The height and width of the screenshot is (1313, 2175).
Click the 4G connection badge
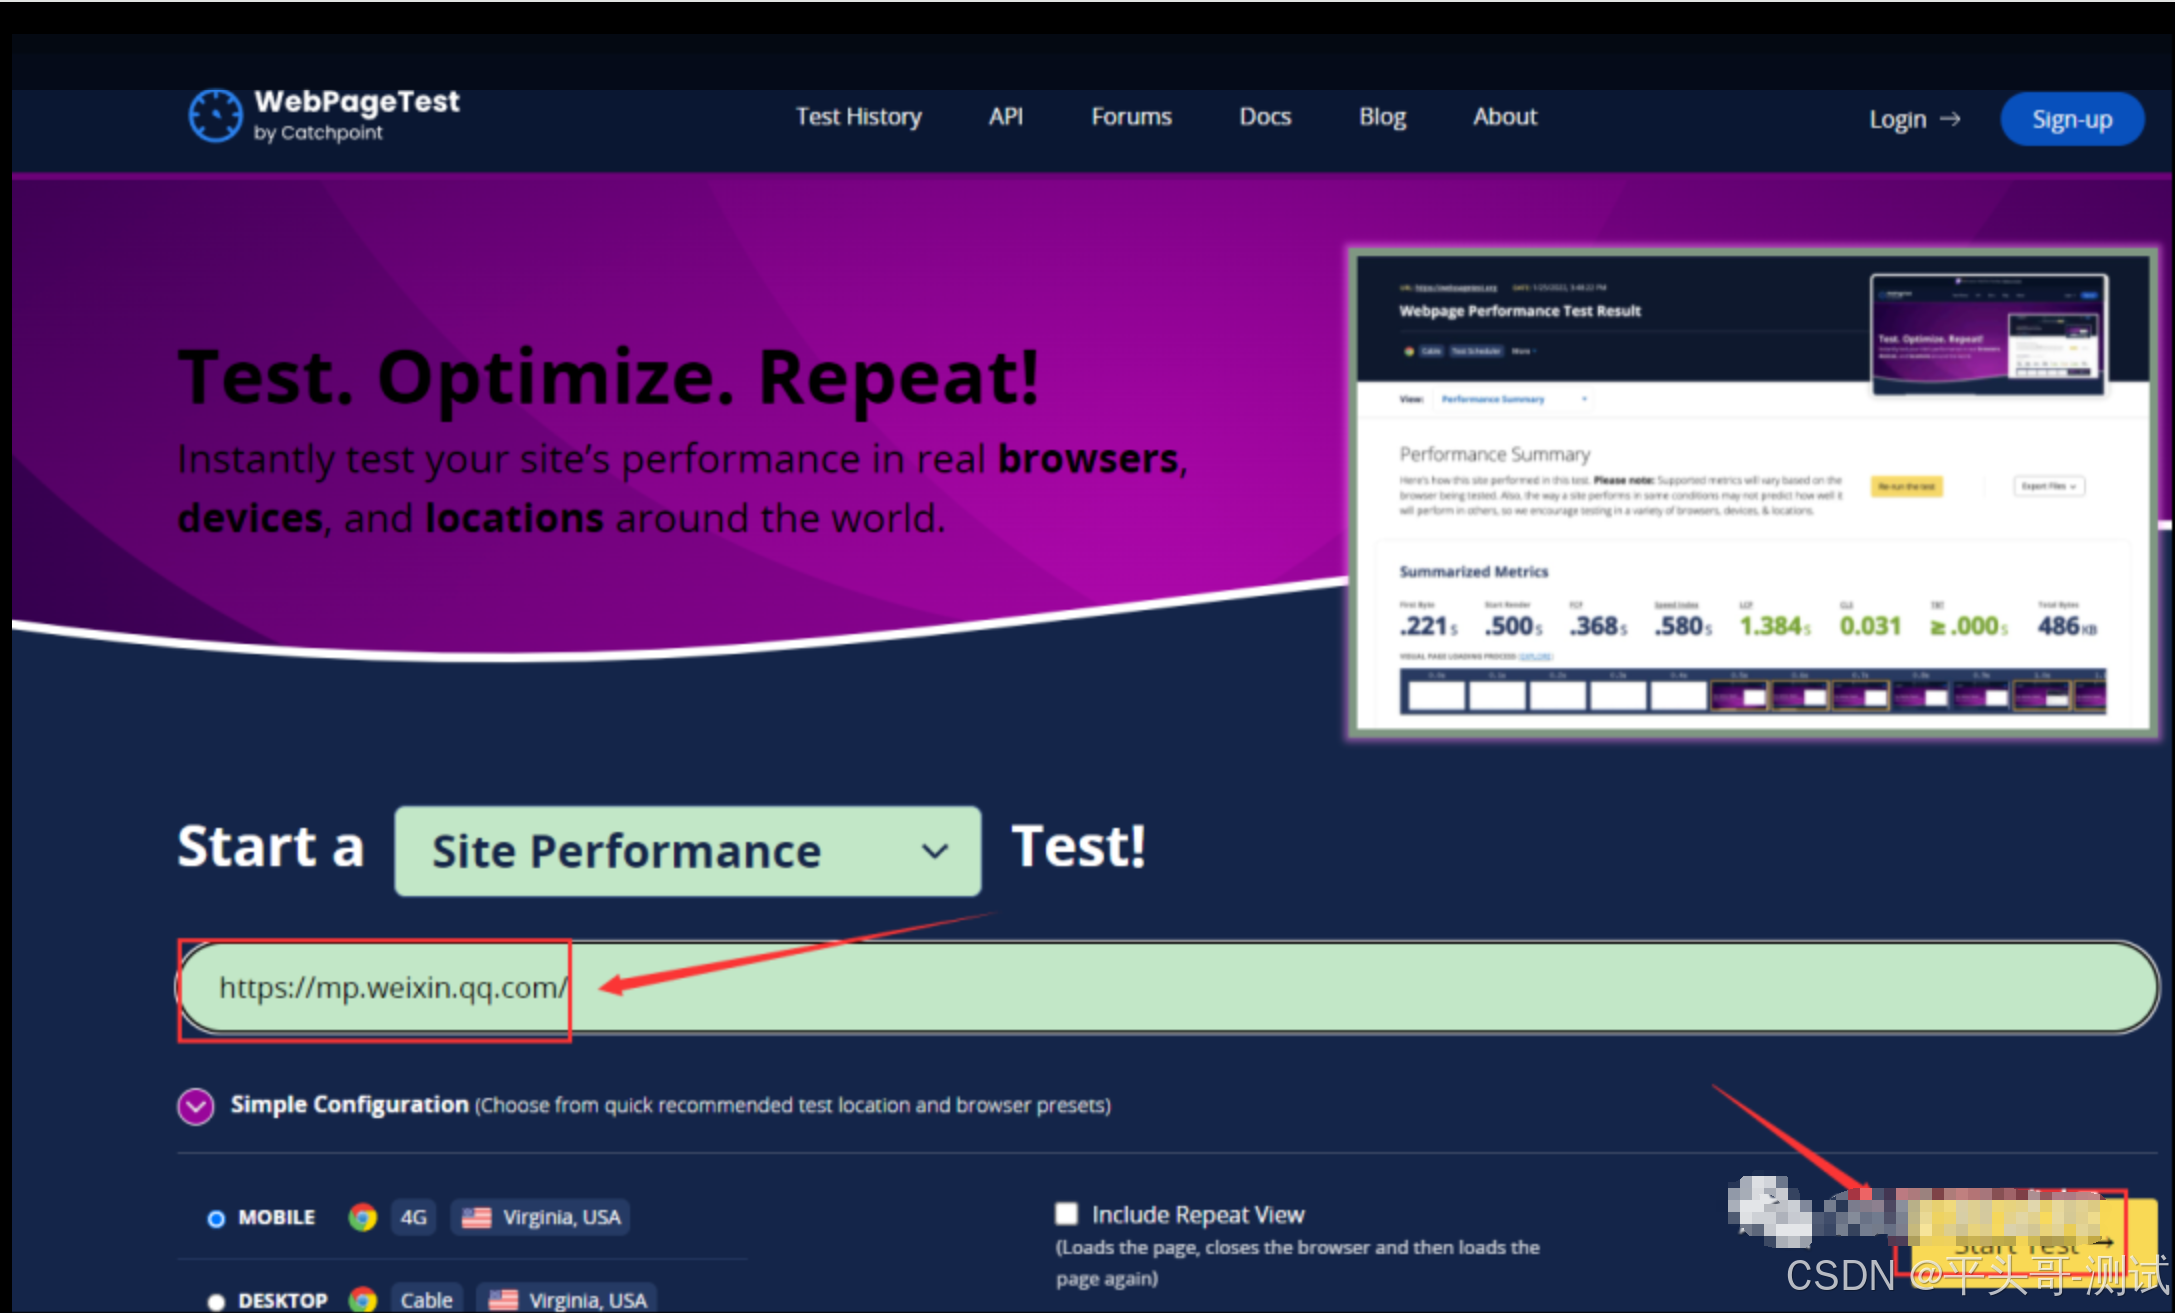413,1217
